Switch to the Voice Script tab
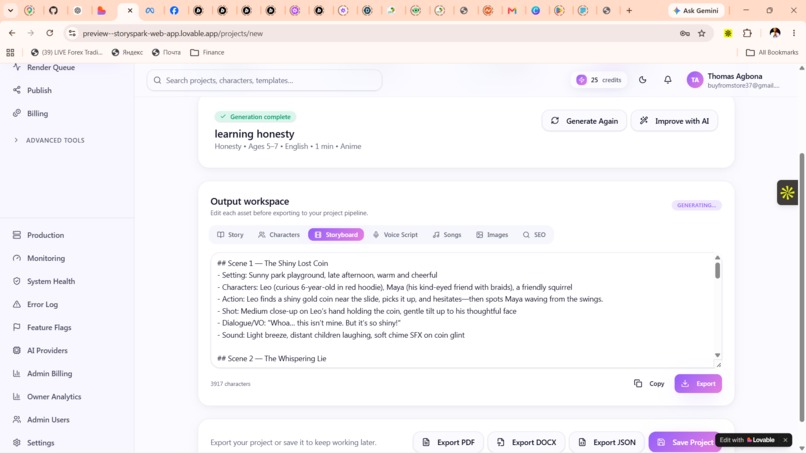Screen dimensions: 806x453 coord(395,234)
